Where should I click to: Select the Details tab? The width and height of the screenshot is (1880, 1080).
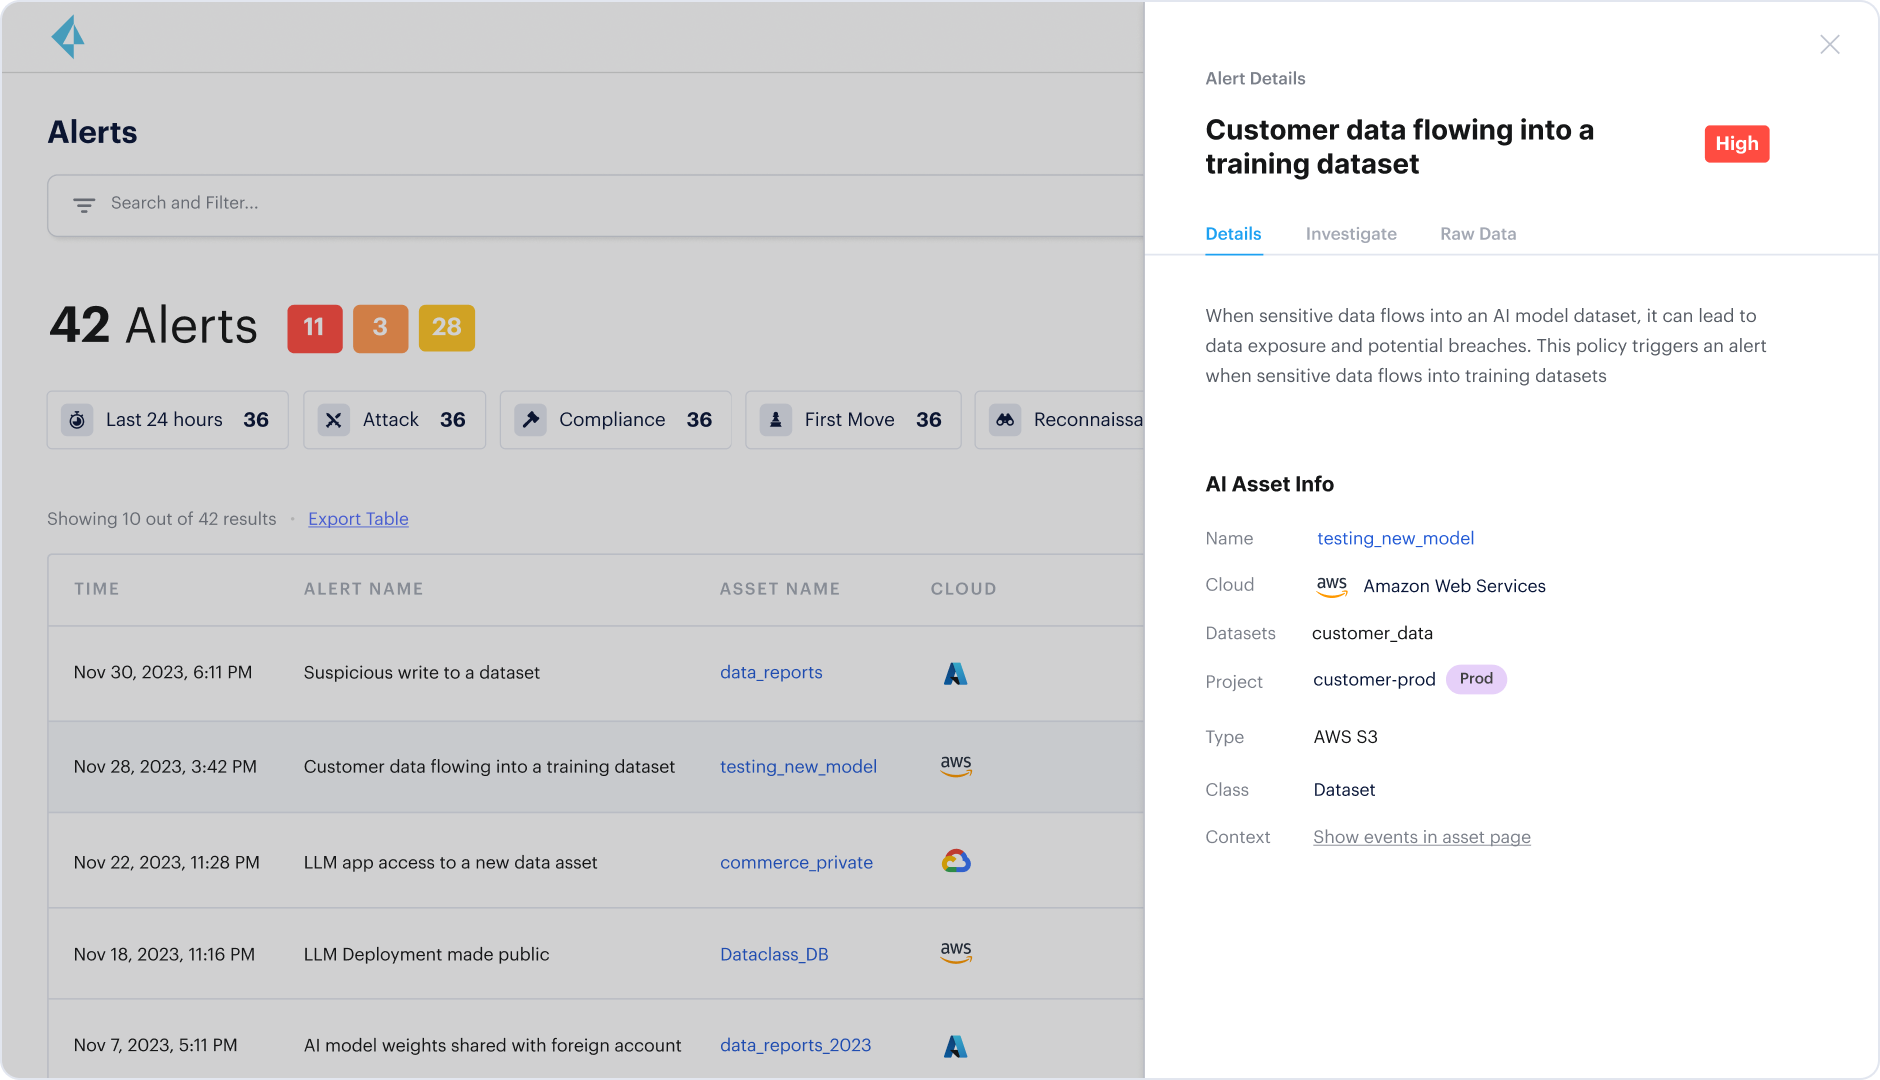[1232, 234]
